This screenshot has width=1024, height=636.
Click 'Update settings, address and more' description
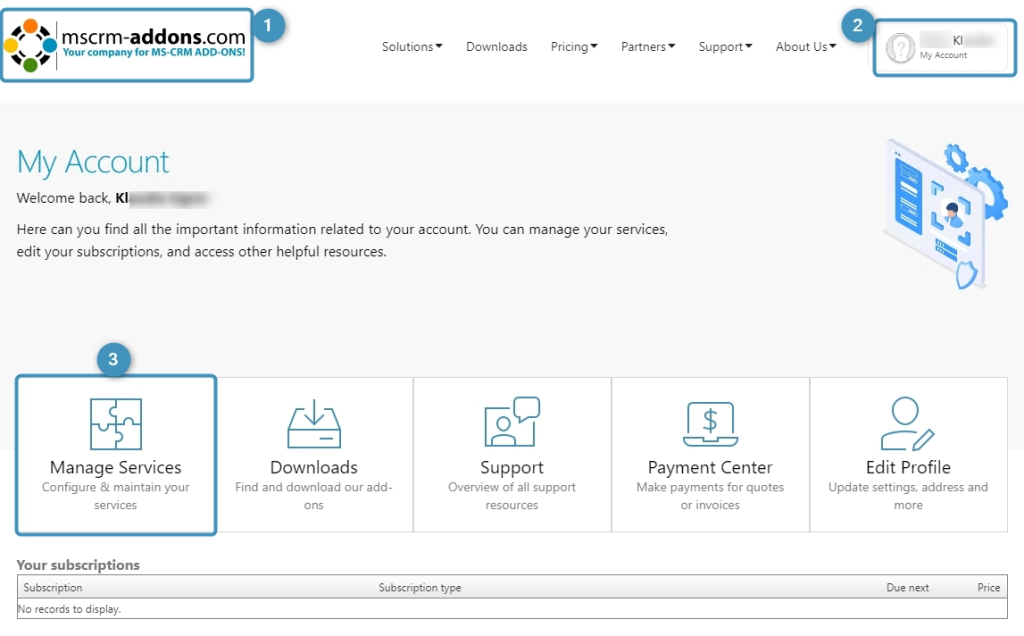coord(908,496)
